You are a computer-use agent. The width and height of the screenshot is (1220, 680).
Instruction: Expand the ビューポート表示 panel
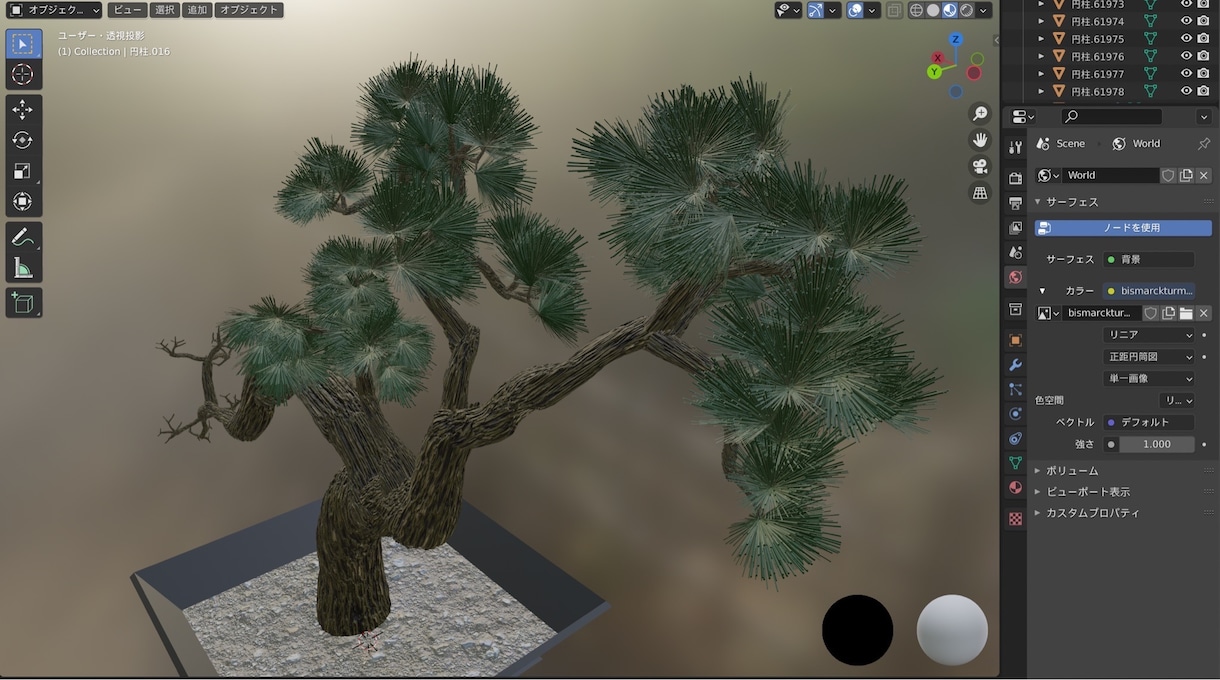tap(1088, 492)
